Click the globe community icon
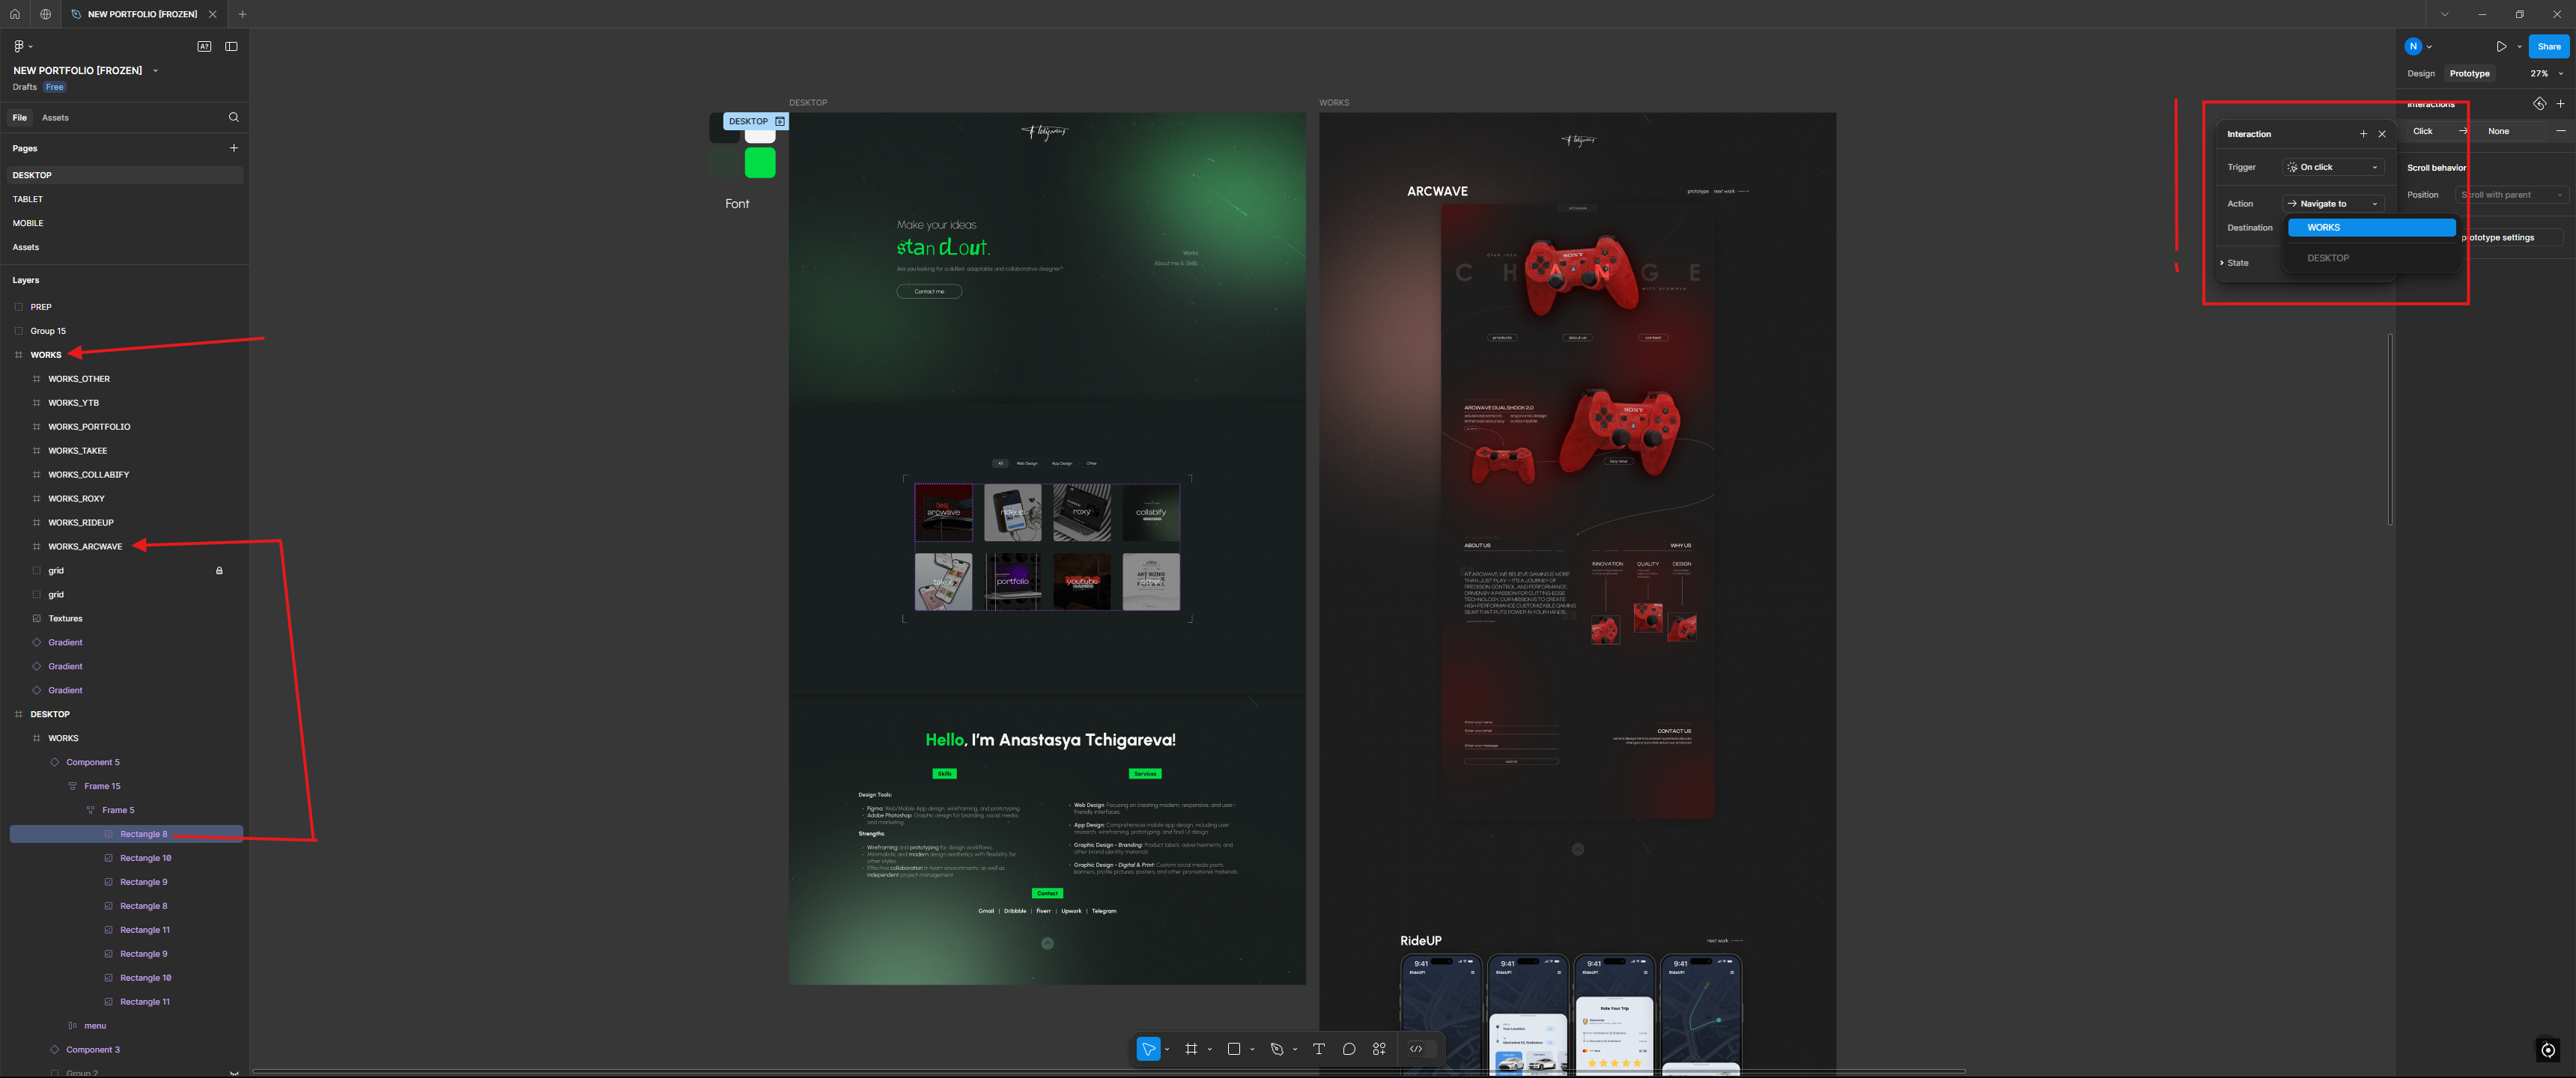 (45, 14)
